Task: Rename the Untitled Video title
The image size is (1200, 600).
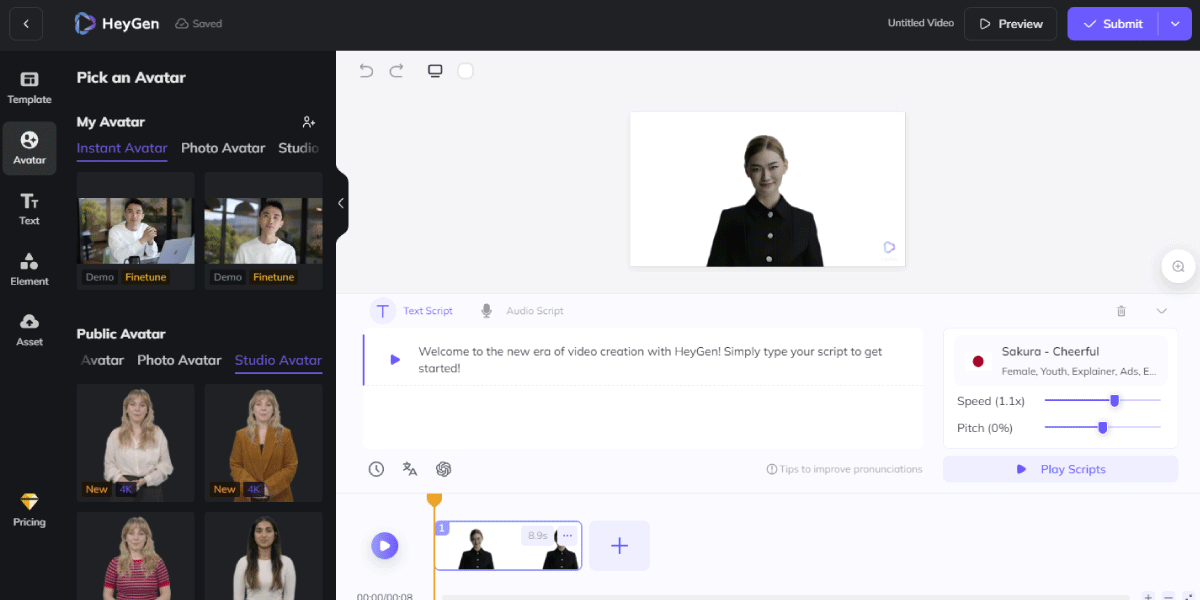Action: point(920,23)
